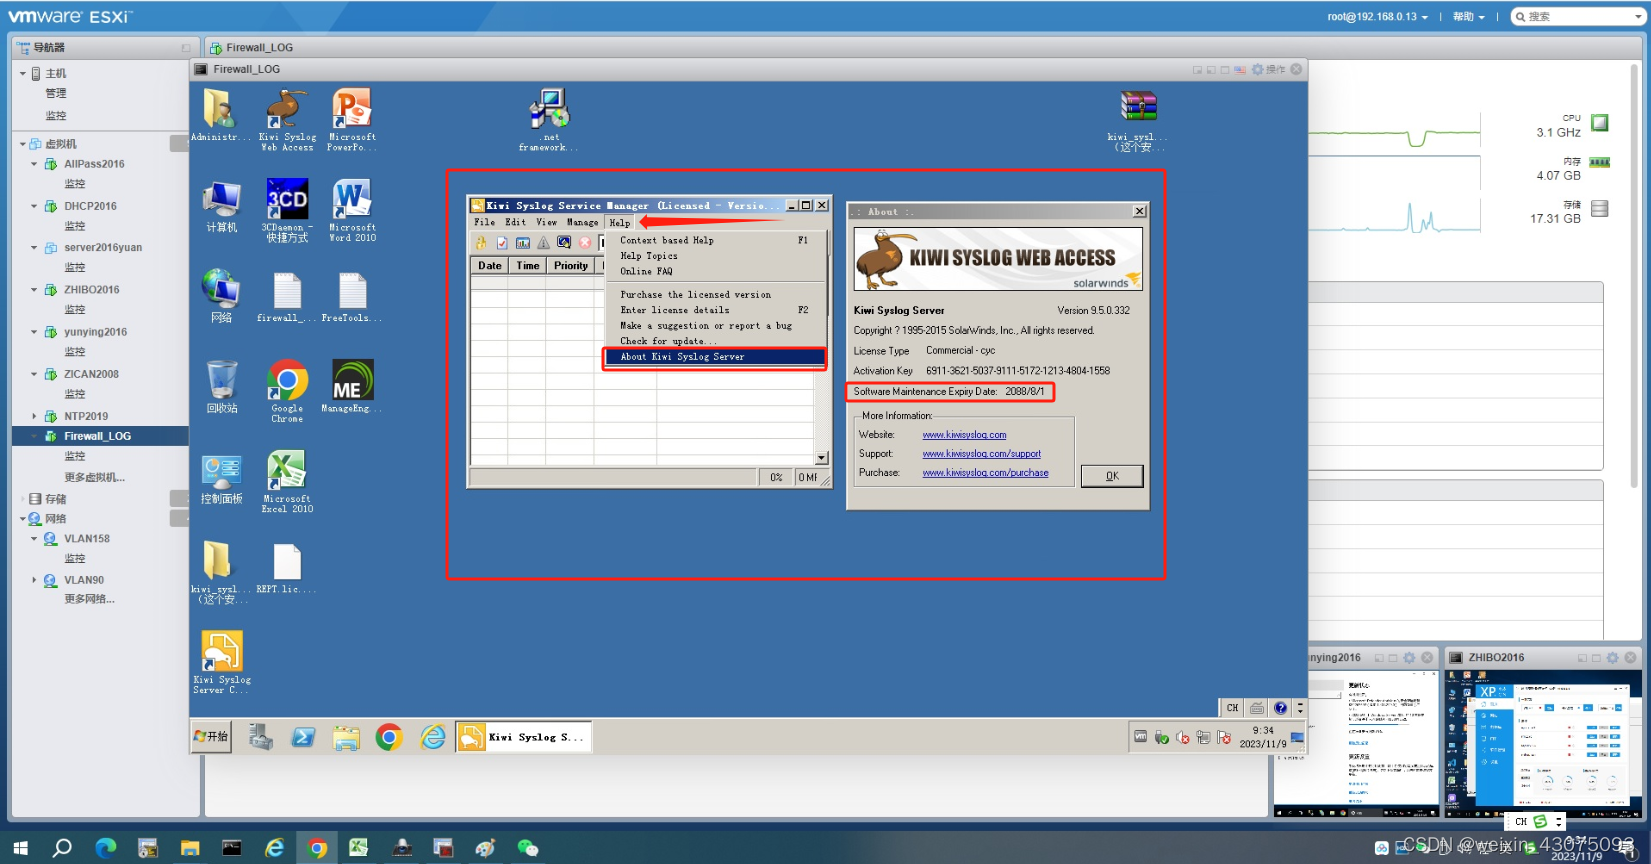Click the Priority column header in Kiwi Syslog
Image resolution: width=1651 pixels, height=864 pixels.
click(x=571, y=265)
